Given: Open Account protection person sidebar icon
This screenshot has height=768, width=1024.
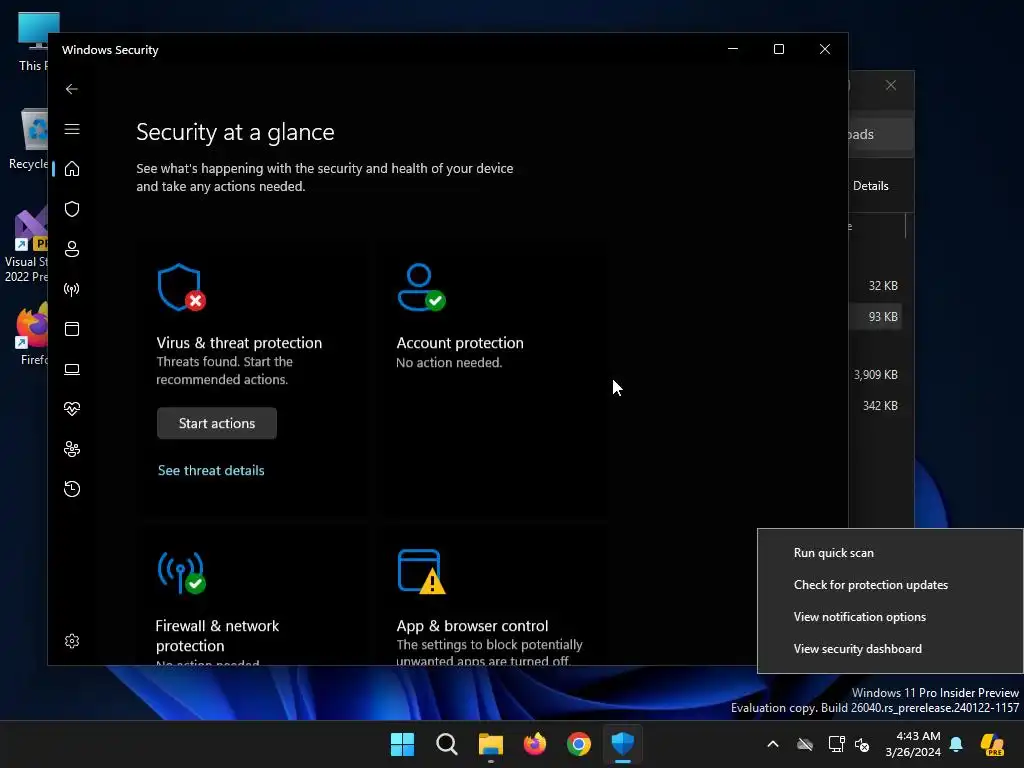Looking at the screenshot, I should pyautogui.click(x=72, y=249).
